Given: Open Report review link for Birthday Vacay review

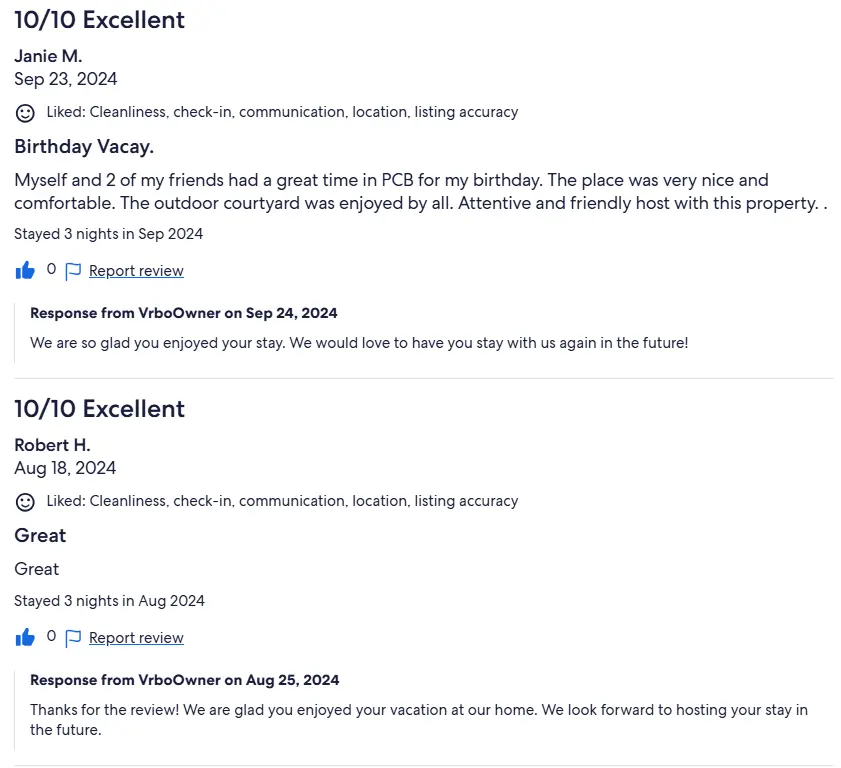Looking at the screenshot, I should tap(136, 271).
